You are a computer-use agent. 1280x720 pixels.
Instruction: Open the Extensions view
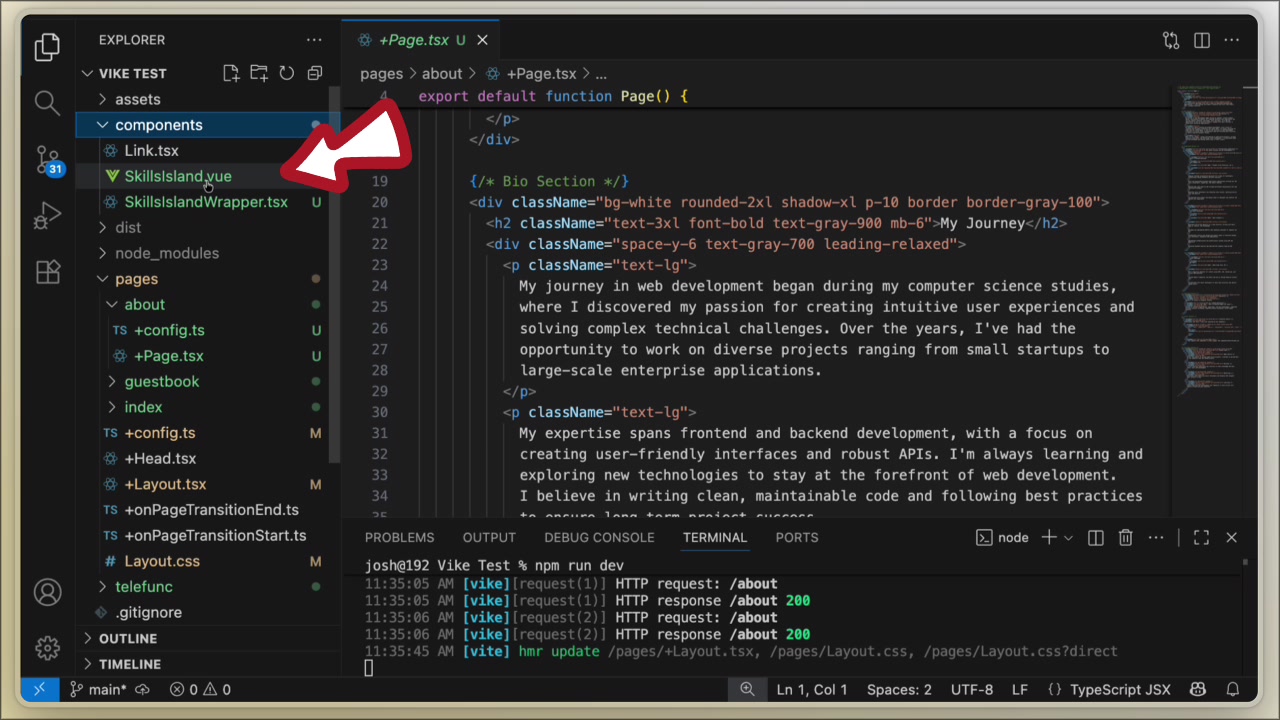(x=47, y=271)
